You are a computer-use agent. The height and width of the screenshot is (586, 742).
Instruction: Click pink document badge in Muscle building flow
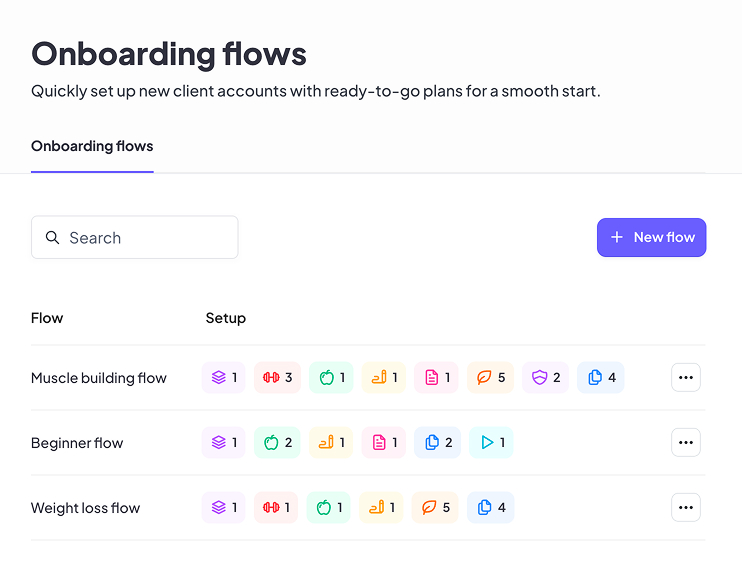[436, 378]
